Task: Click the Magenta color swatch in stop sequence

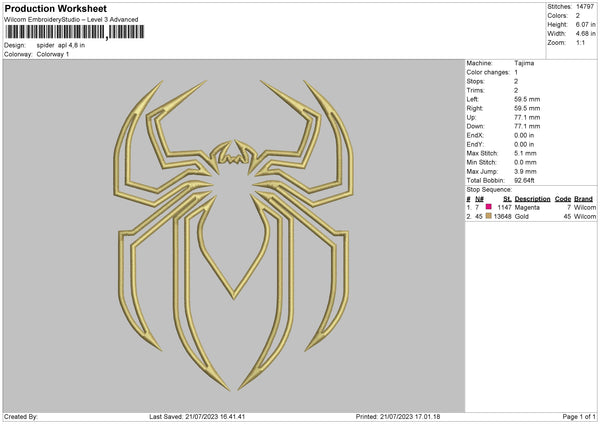Action: 489,207
